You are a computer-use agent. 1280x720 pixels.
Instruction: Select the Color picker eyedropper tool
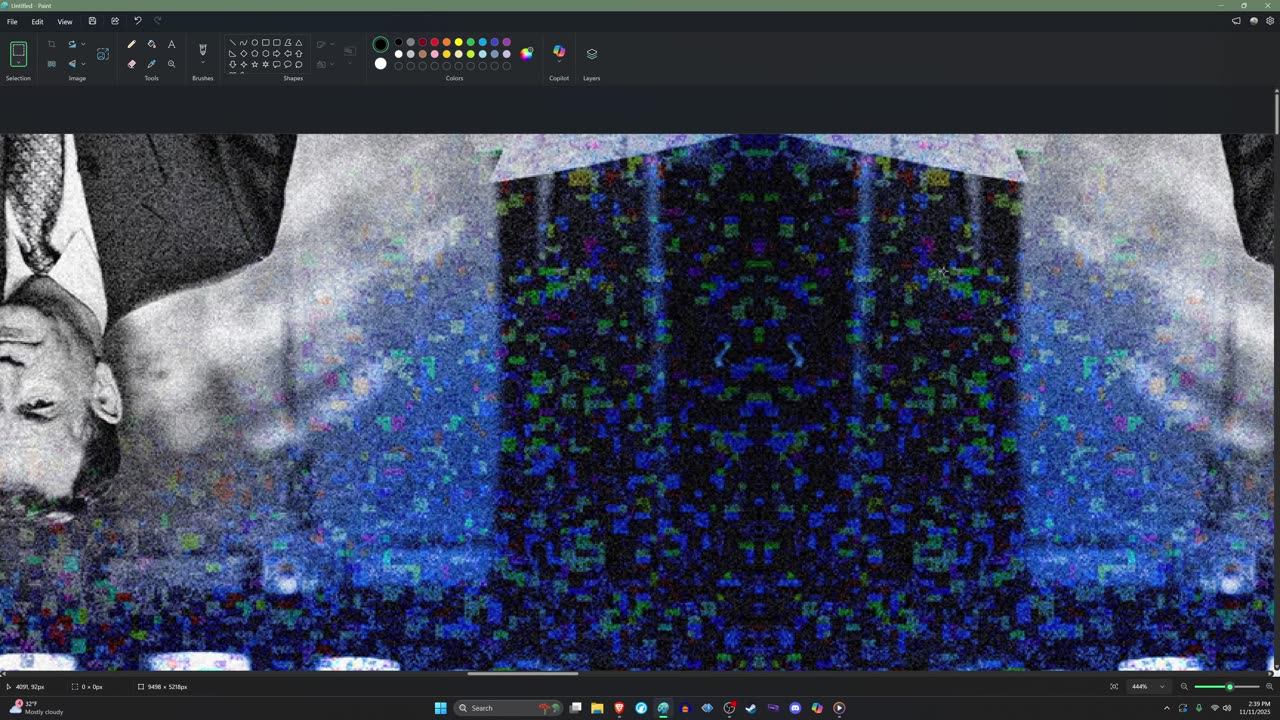(x=151, y=64)
